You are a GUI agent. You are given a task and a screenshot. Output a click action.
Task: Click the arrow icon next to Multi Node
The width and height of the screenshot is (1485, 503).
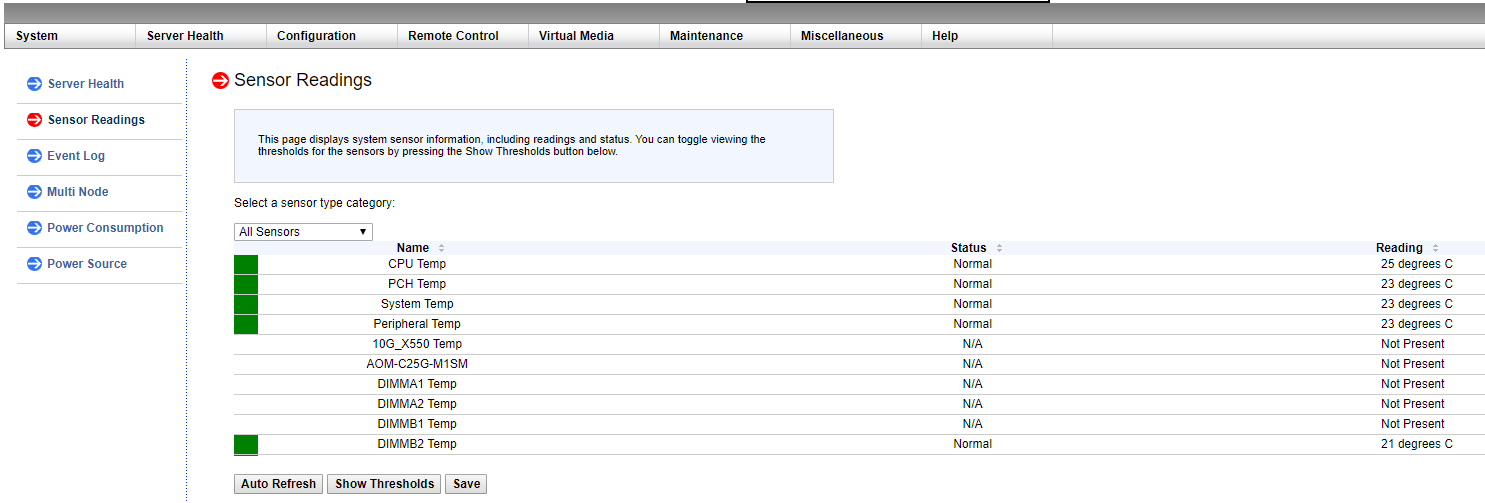pyautogui.click(x=35, y=192)
